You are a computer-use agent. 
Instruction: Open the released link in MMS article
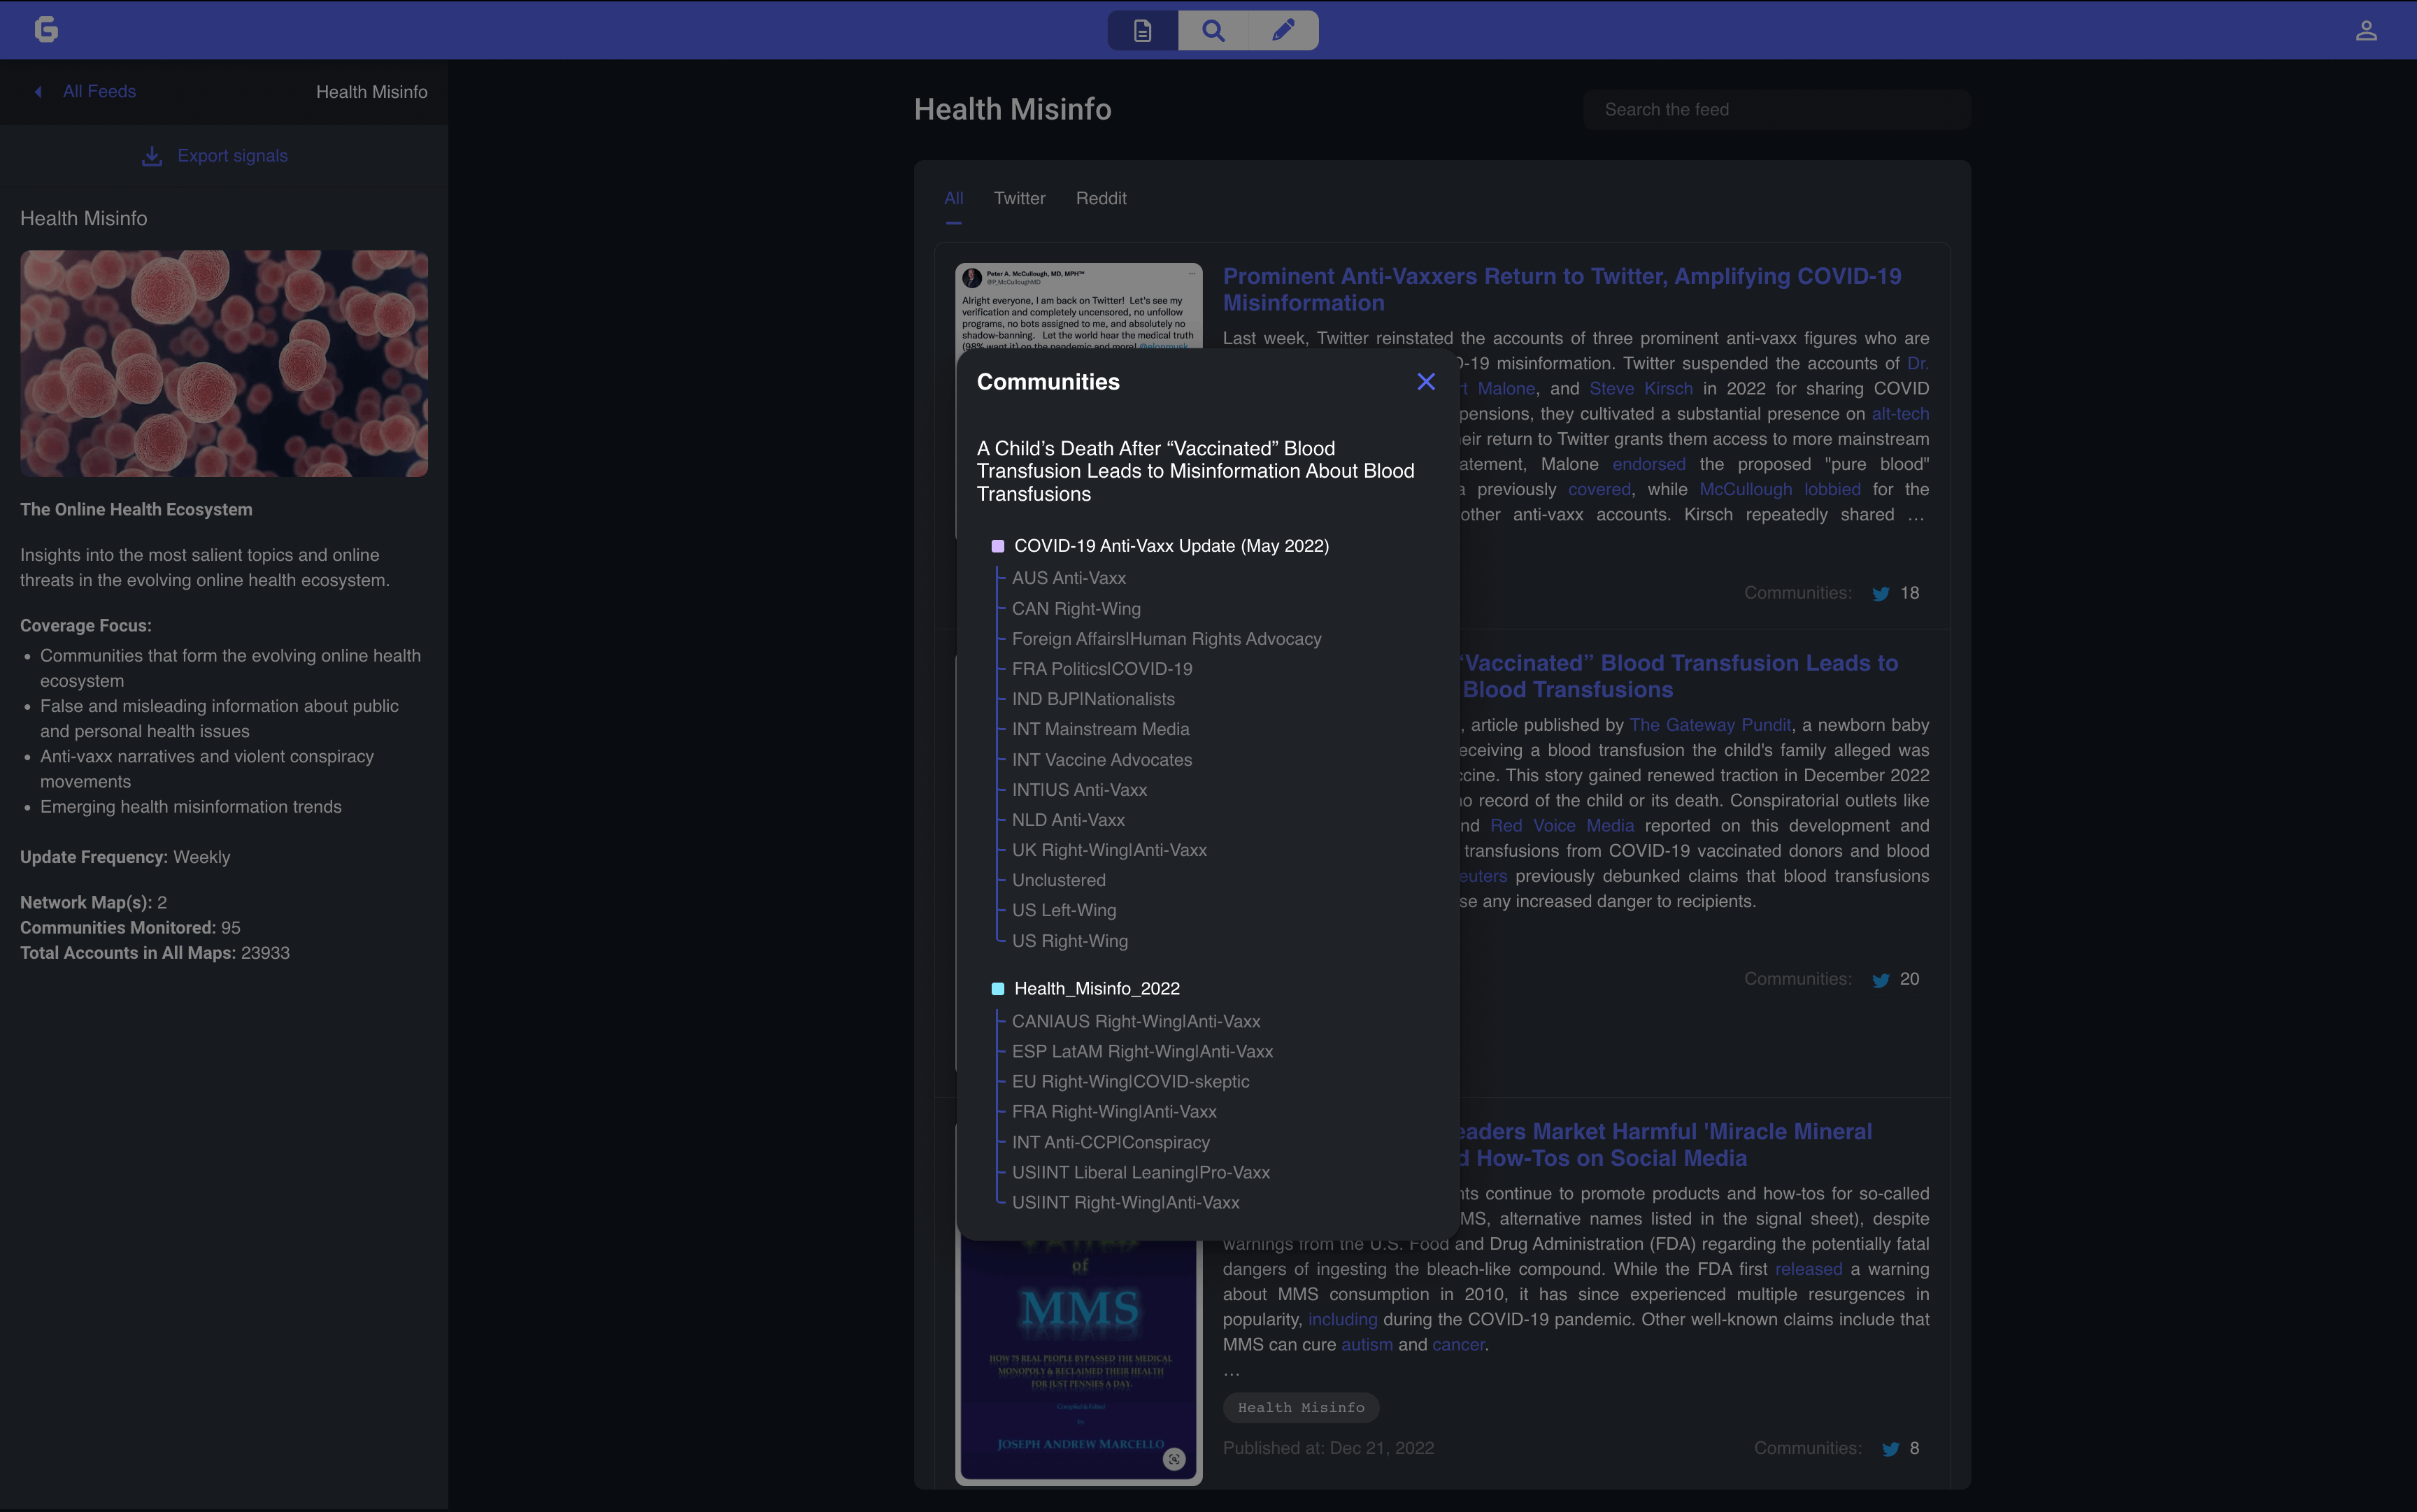click(x=1808, y=1270)
